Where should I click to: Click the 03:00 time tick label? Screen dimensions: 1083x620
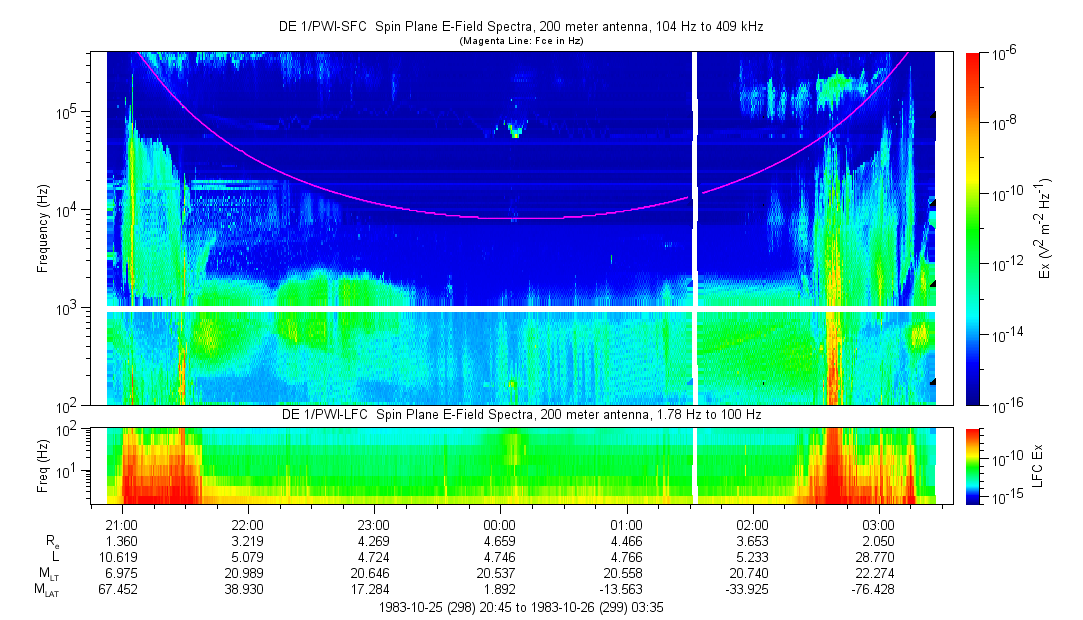coord(879,526)
